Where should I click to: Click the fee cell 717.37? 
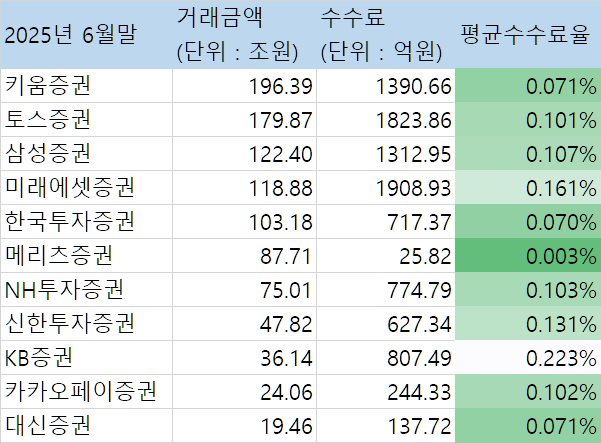pyautogui.click(x=386, y=222)
